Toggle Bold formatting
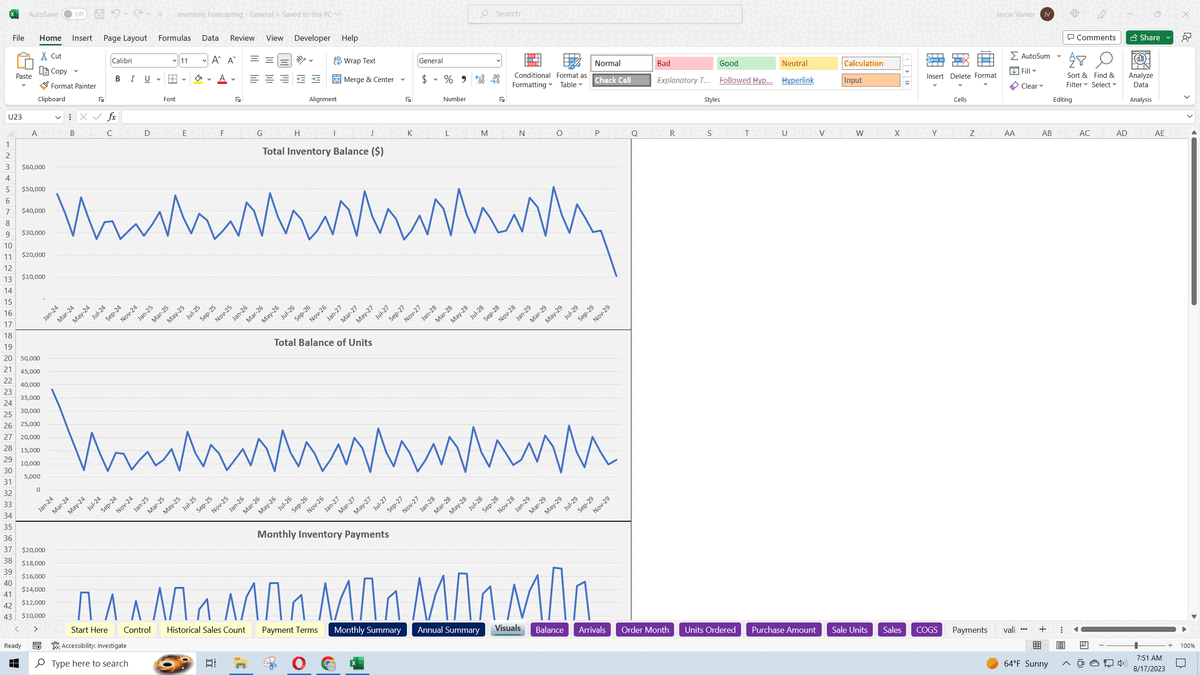Image resolution: width=1200 pixels, height=675 pixels. click(x=118, y=79)
